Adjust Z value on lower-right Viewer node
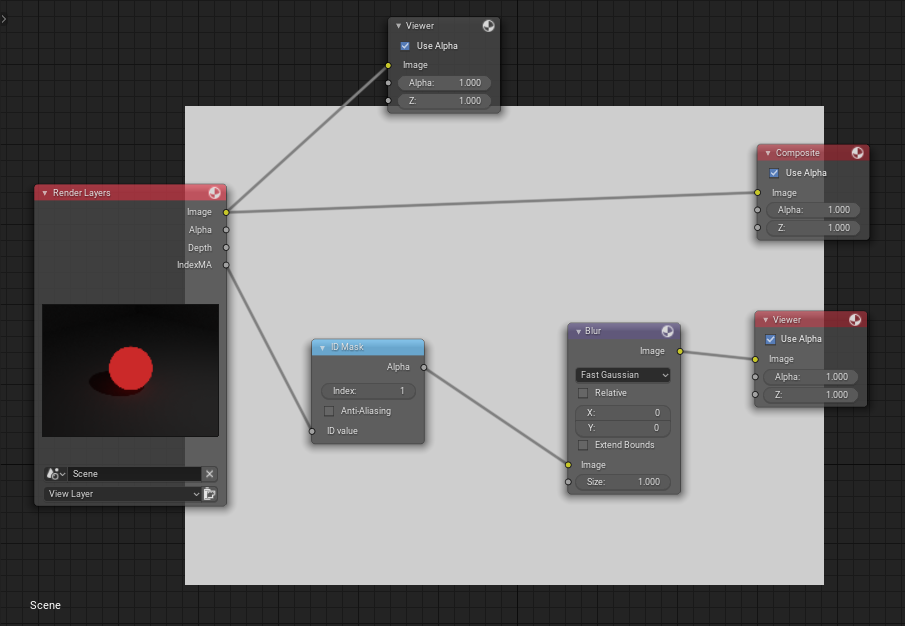The image size is (905, 626). 810,395
